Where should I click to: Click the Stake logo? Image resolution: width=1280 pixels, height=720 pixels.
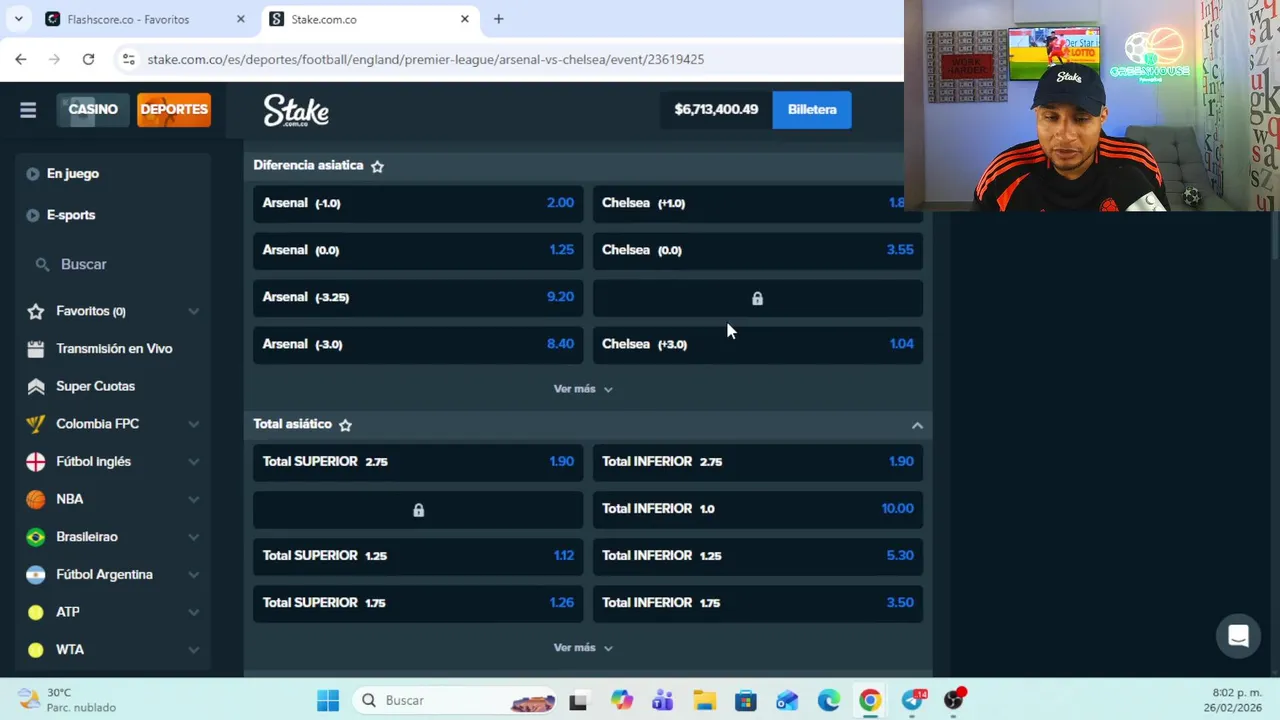coord(296,110)
